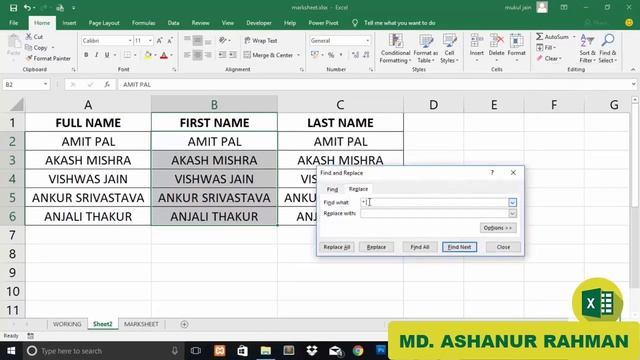Image resolution: width=640 pixels, height=360 pixels.
Task: Click the Format cells icon
Action: tap(516, 41)
